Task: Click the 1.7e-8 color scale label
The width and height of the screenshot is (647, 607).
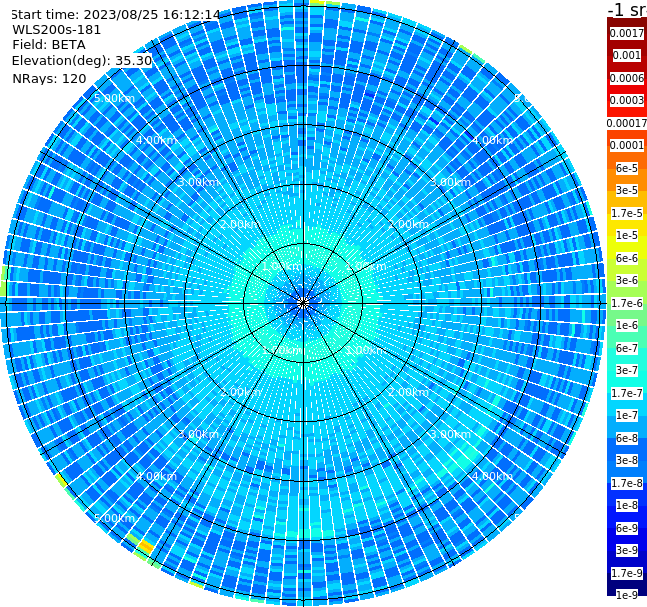Action: point(626,483)
